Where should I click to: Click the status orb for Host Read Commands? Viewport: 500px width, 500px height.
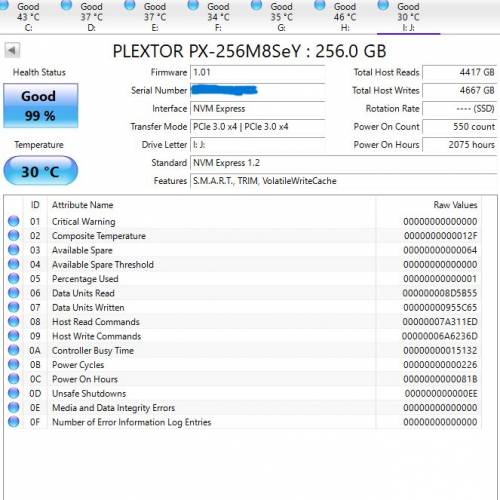tap(14, 321)
